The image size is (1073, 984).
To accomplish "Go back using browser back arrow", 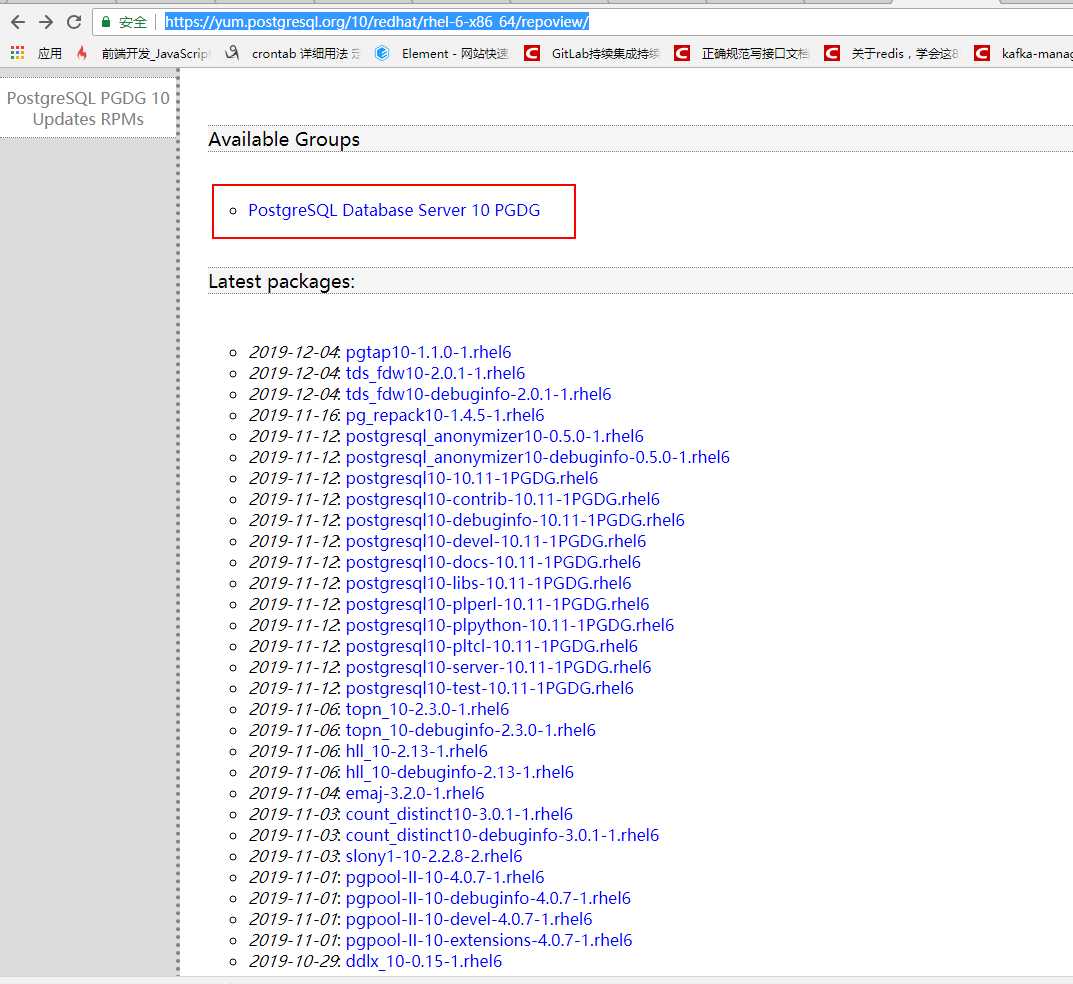I will [18, 22].
